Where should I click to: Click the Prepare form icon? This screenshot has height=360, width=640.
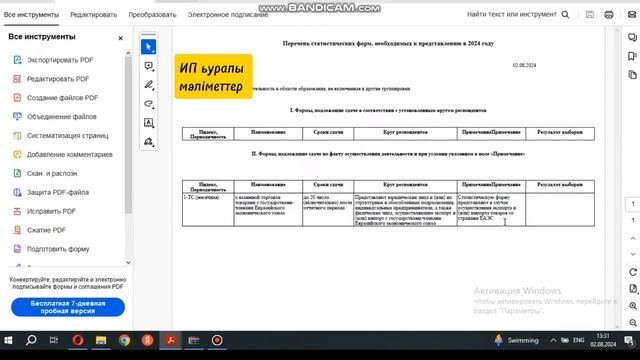click(x=17, y=249)
